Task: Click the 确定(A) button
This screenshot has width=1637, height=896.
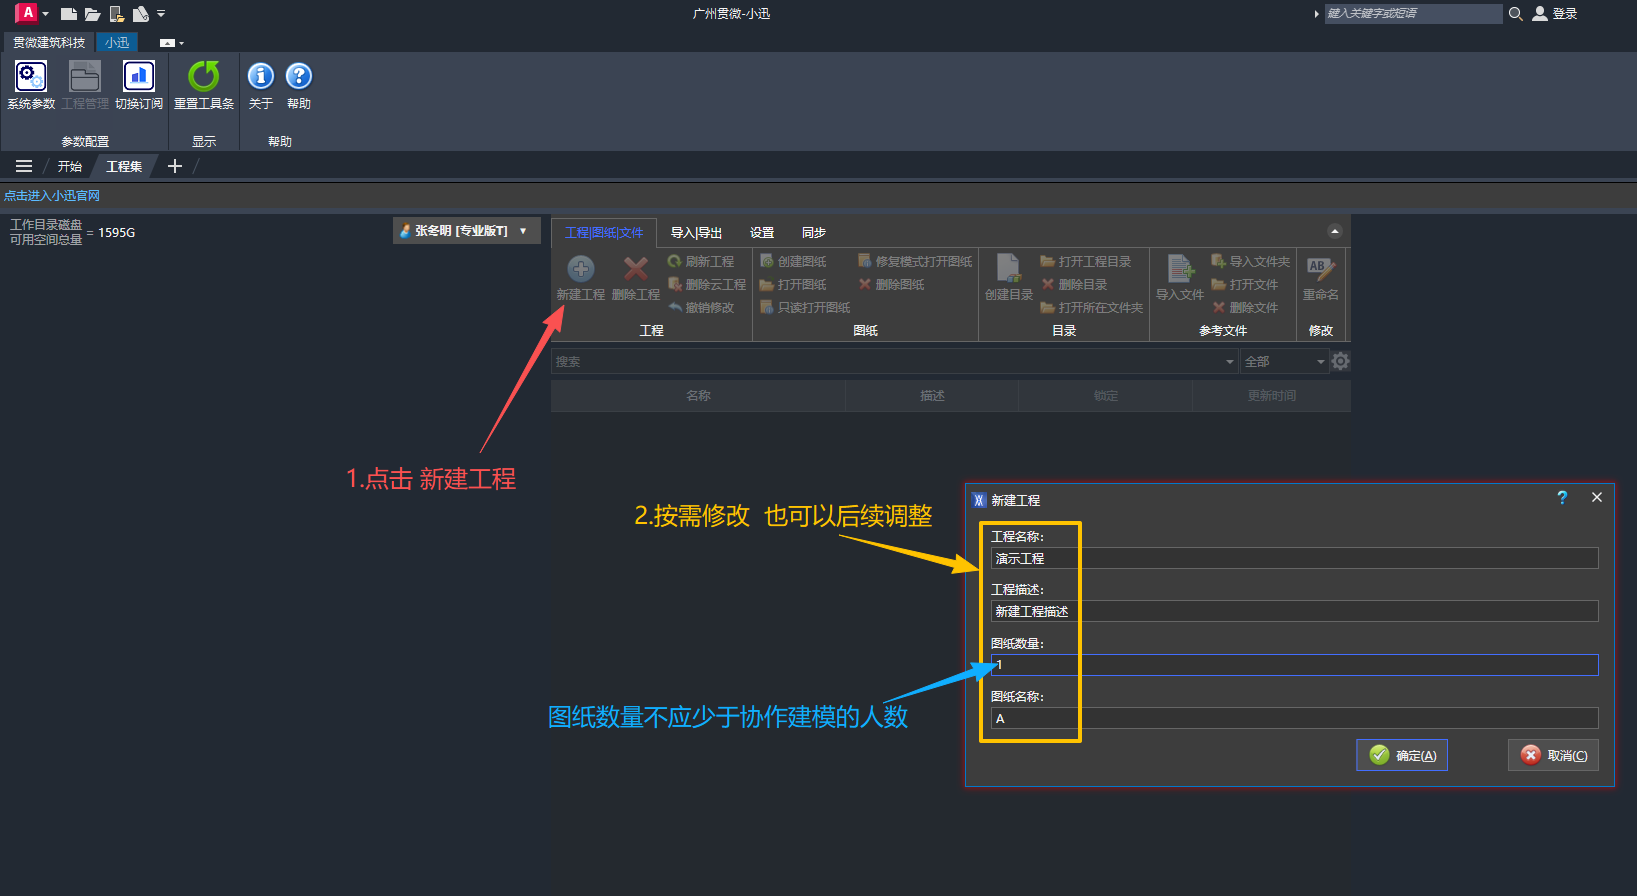Action: (1402, 755)
